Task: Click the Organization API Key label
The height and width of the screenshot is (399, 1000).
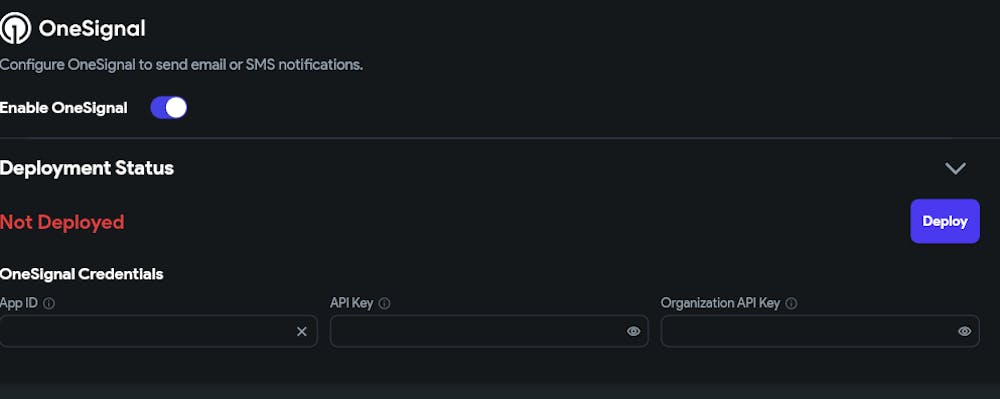Action: (x=720, y=303)
